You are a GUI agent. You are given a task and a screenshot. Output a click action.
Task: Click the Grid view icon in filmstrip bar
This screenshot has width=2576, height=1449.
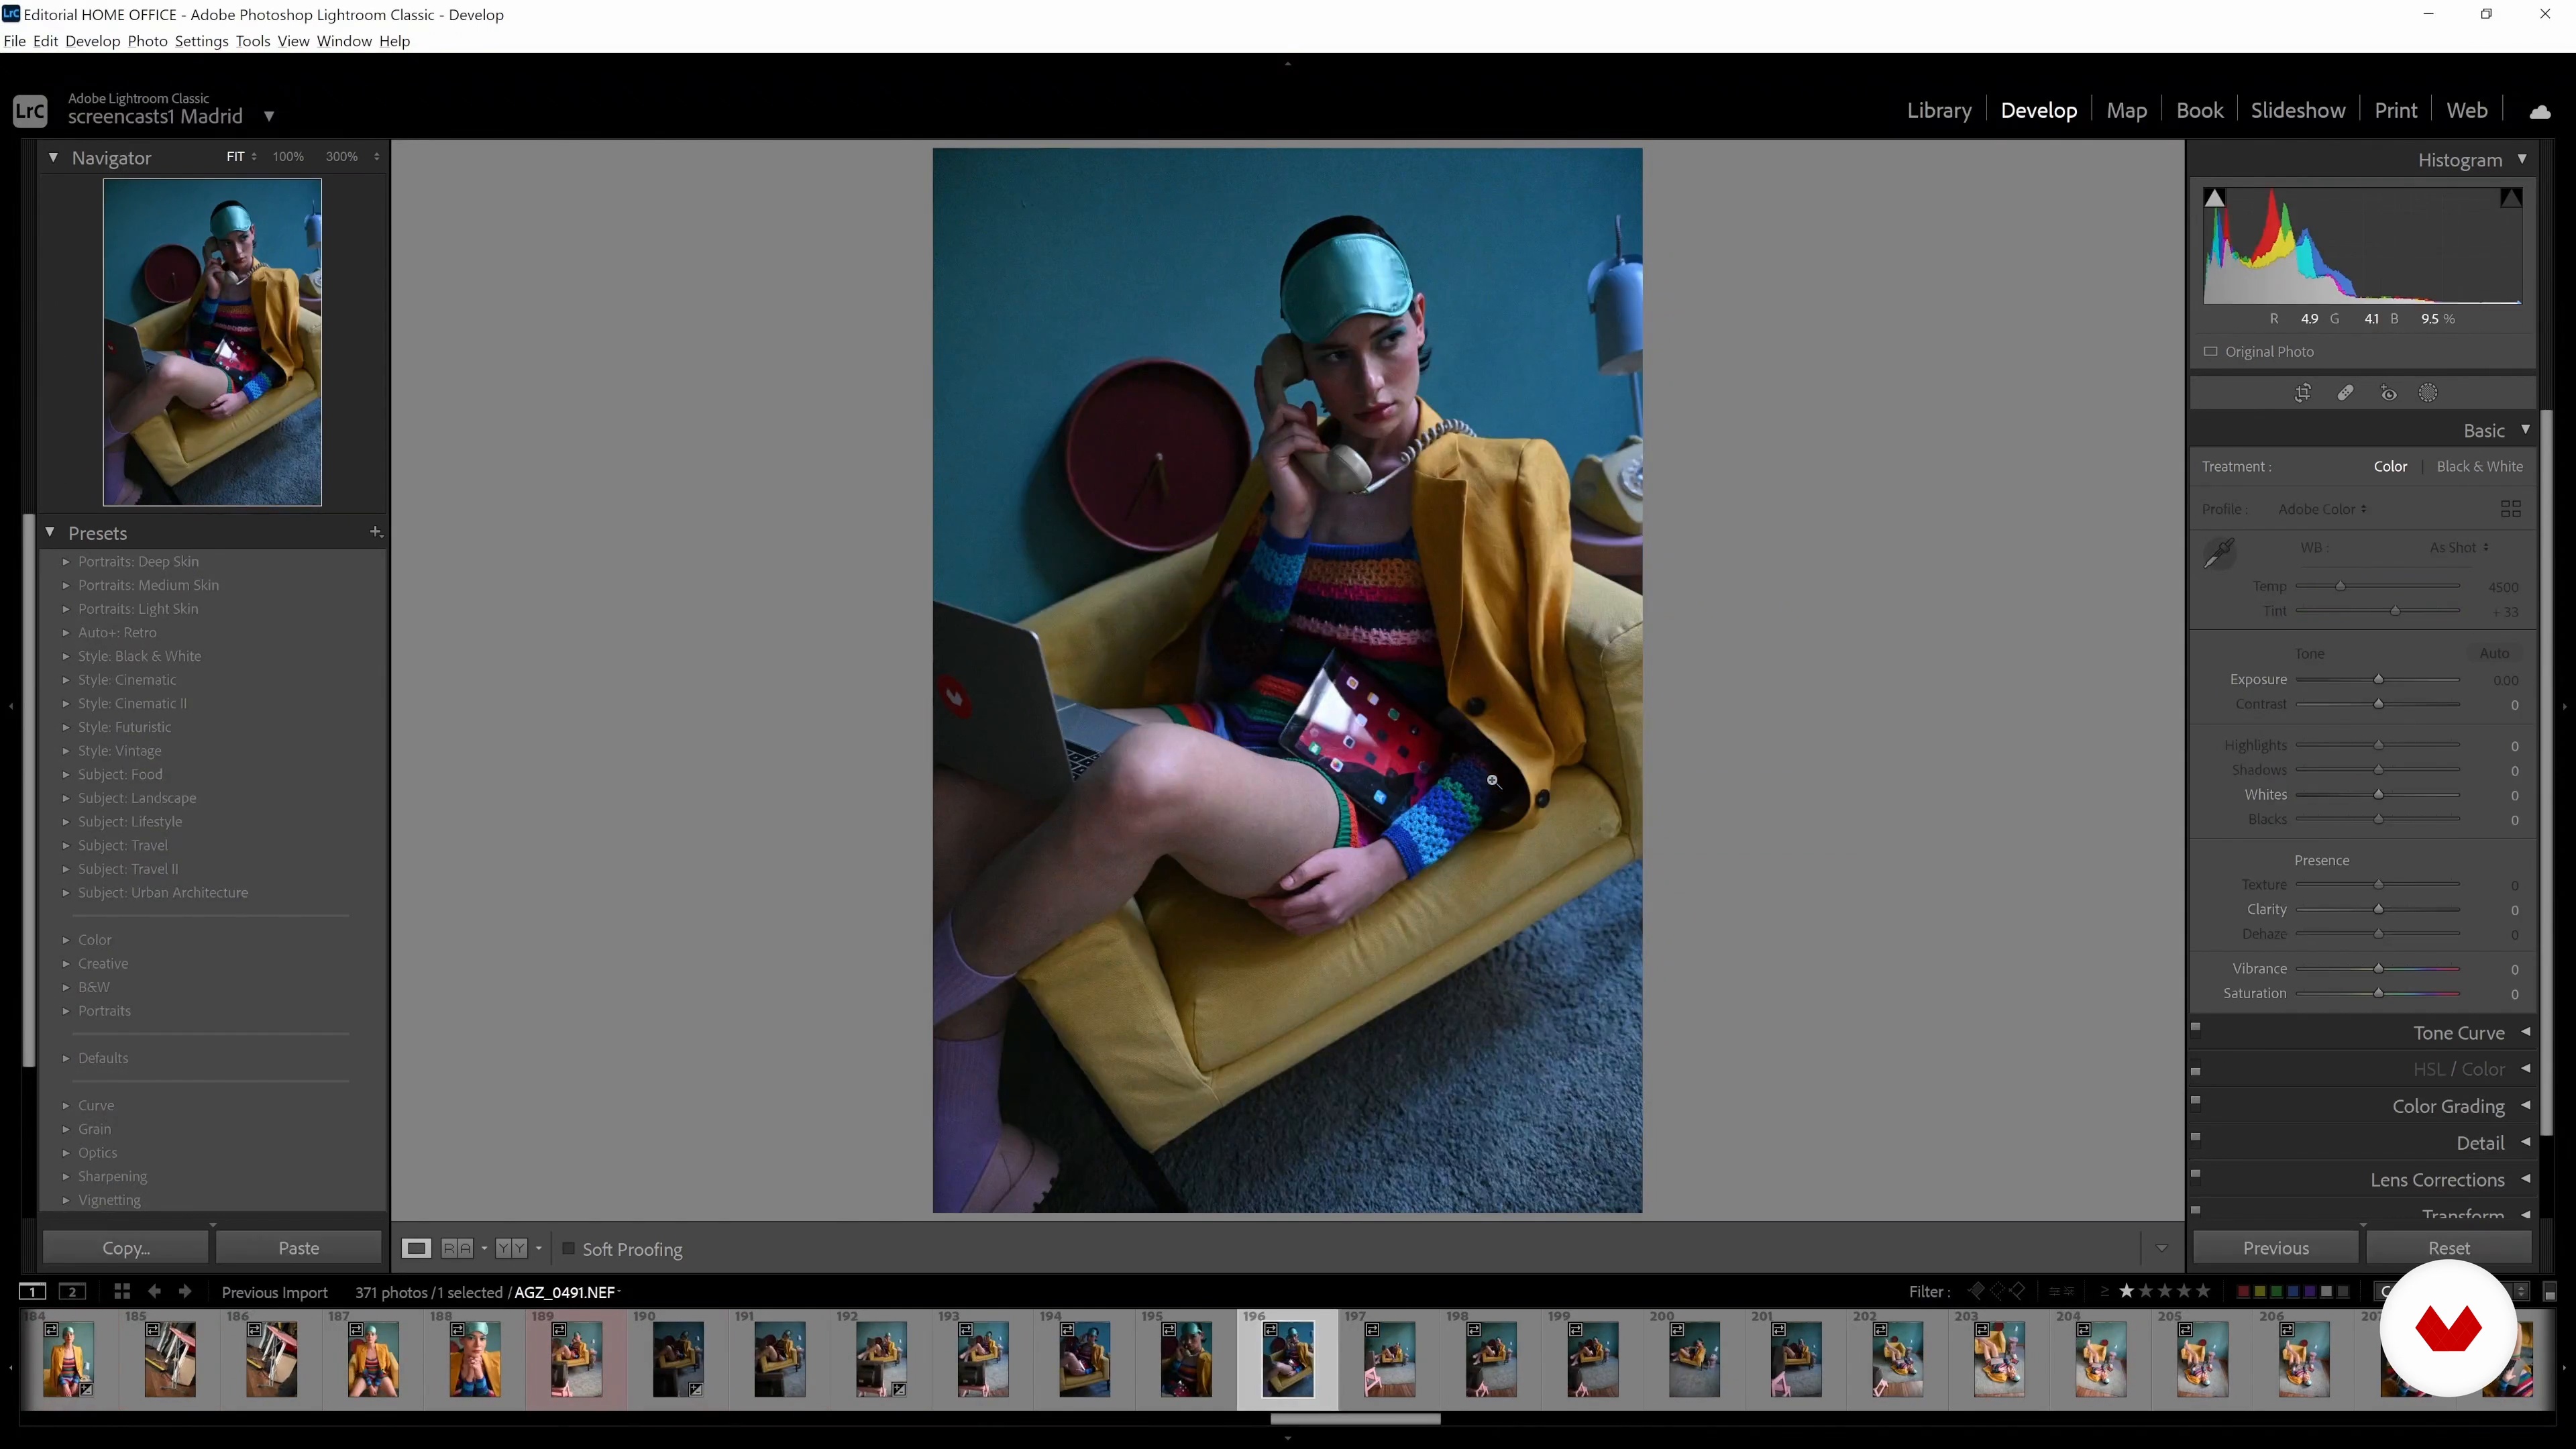122,1291
